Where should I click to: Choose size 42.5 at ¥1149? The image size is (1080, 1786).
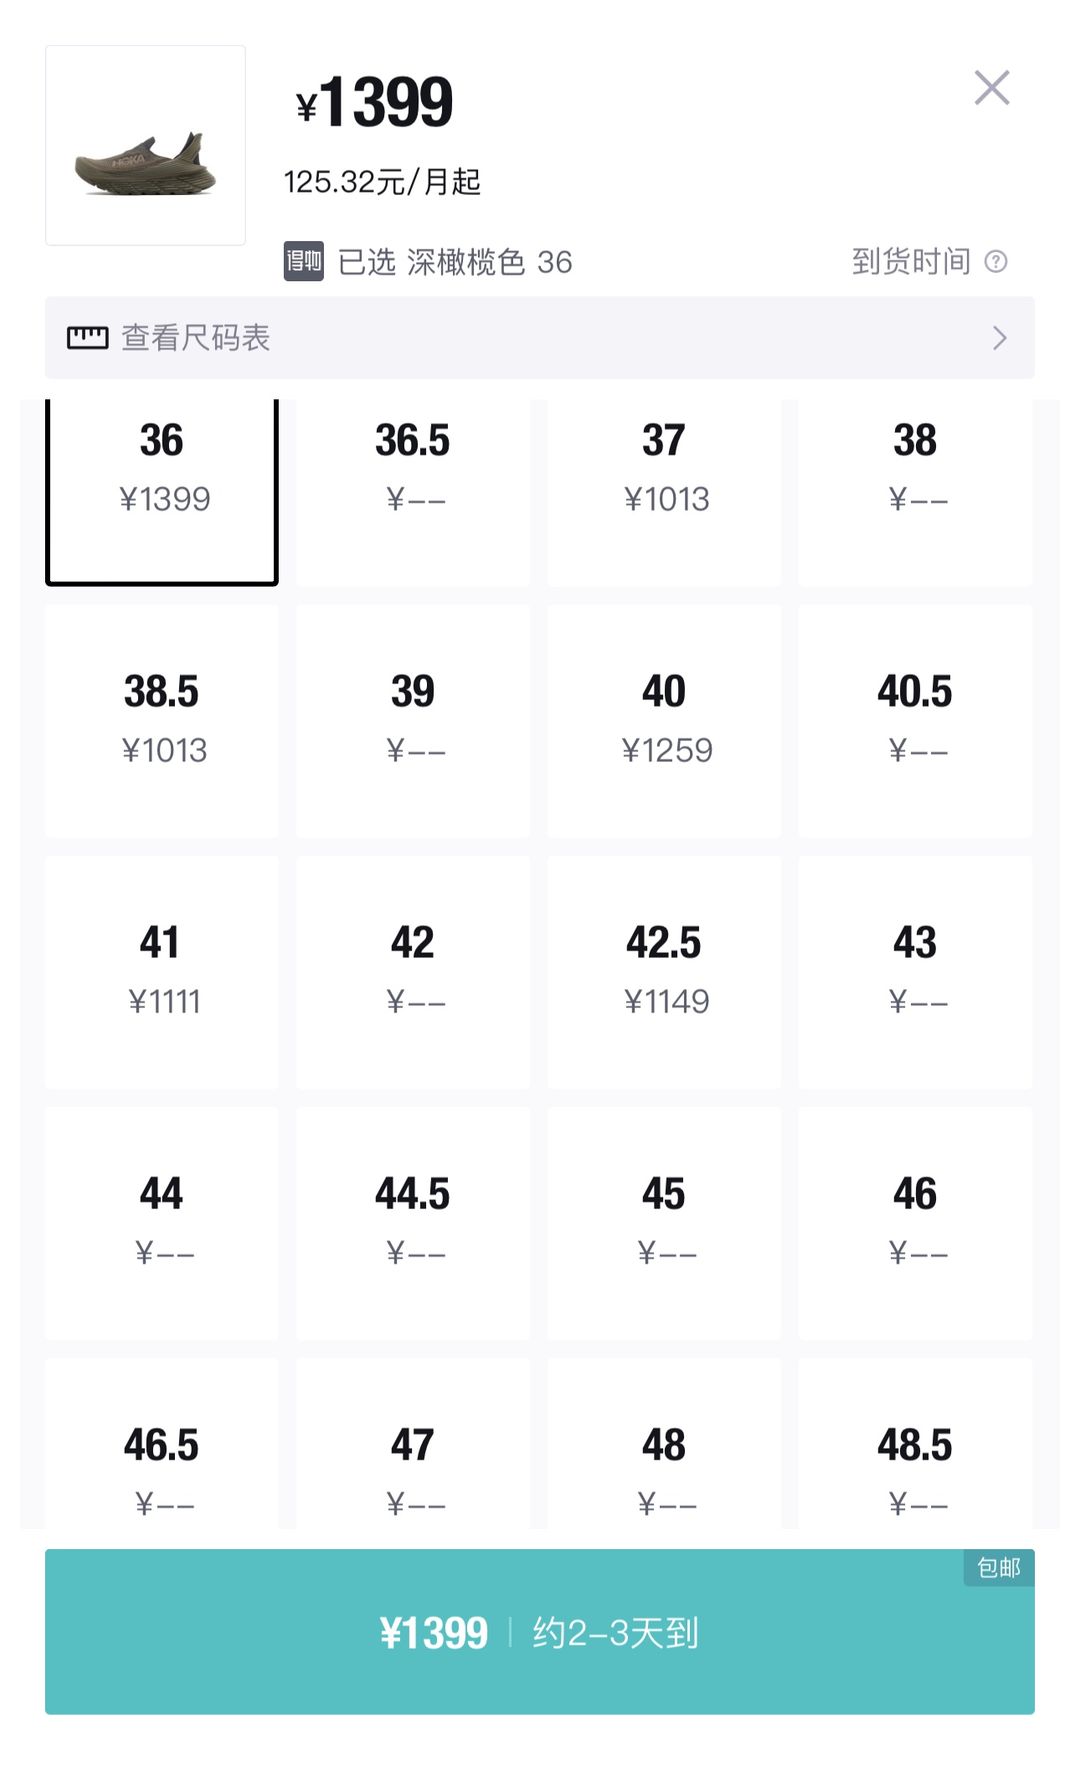pos(664,971)
